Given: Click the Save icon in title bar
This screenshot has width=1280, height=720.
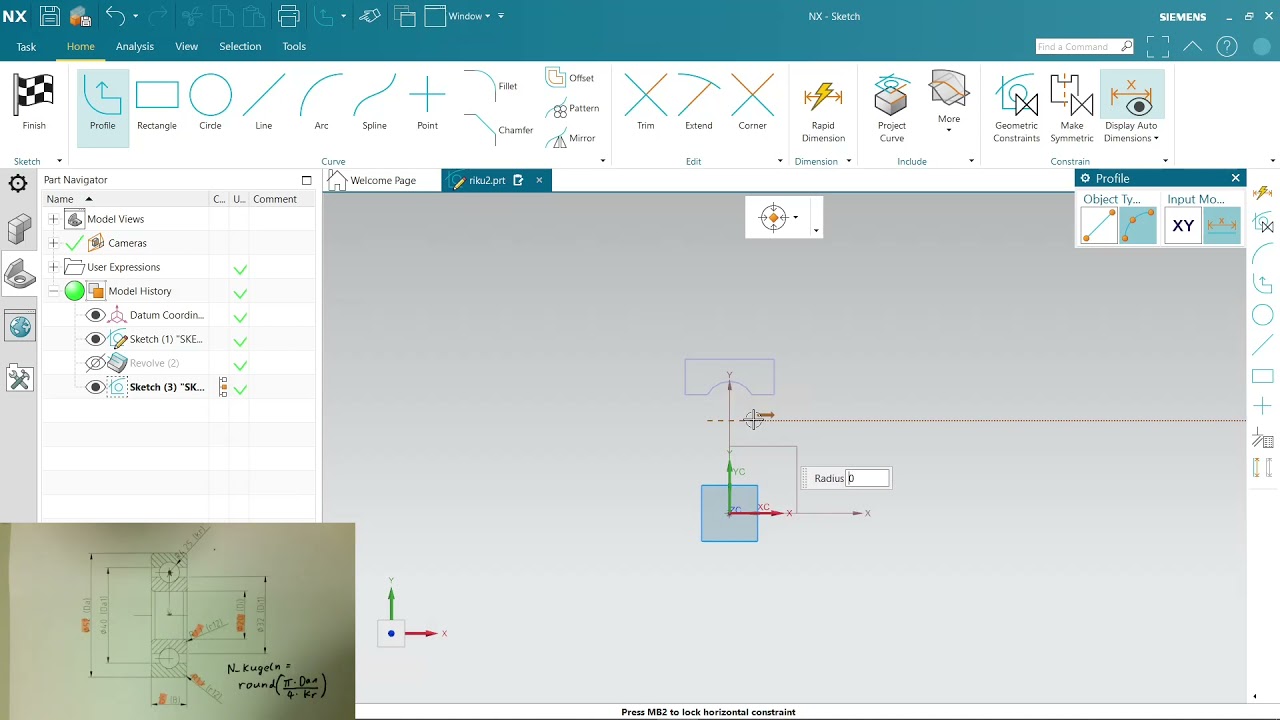Looking at the screenshot, I should click(49, 16).
